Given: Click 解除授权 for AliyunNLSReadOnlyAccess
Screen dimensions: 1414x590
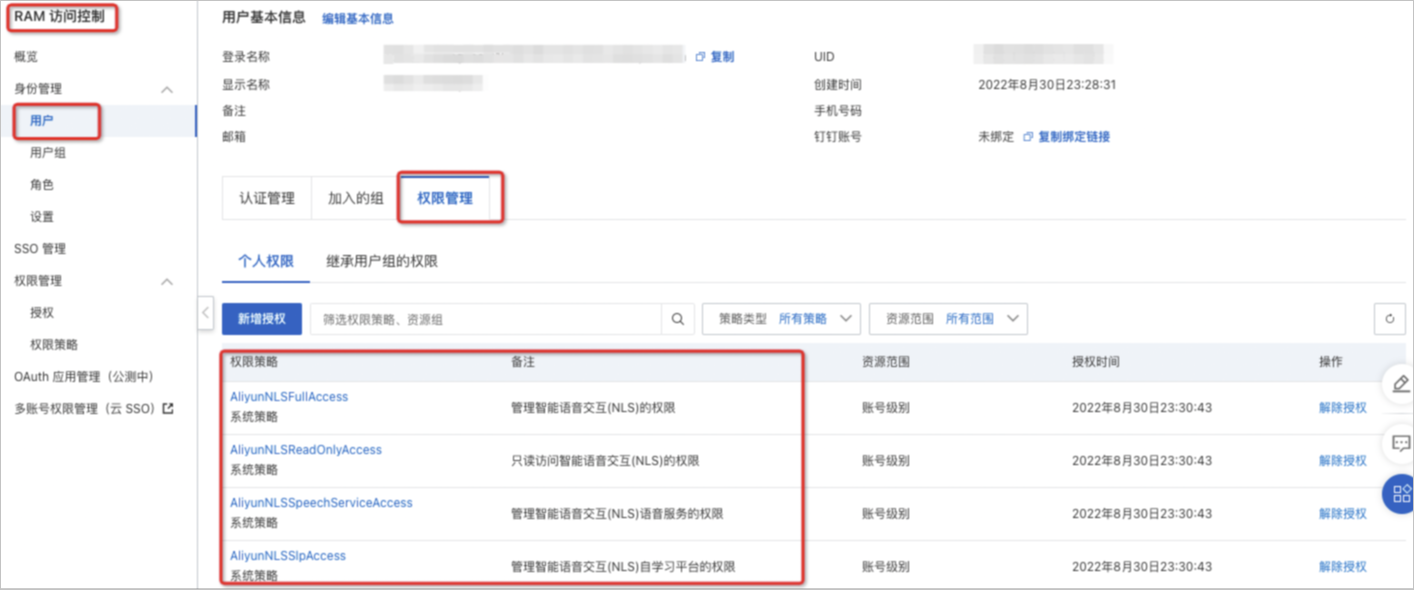Looking at the screenshot, I should (x=1342, y=461).
